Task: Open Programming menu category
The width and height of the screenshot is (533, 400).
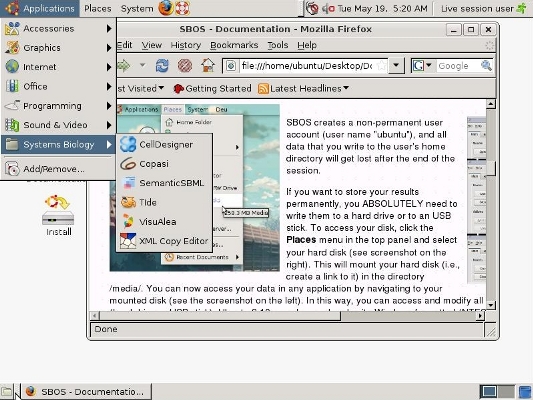Action: point(58,106)
